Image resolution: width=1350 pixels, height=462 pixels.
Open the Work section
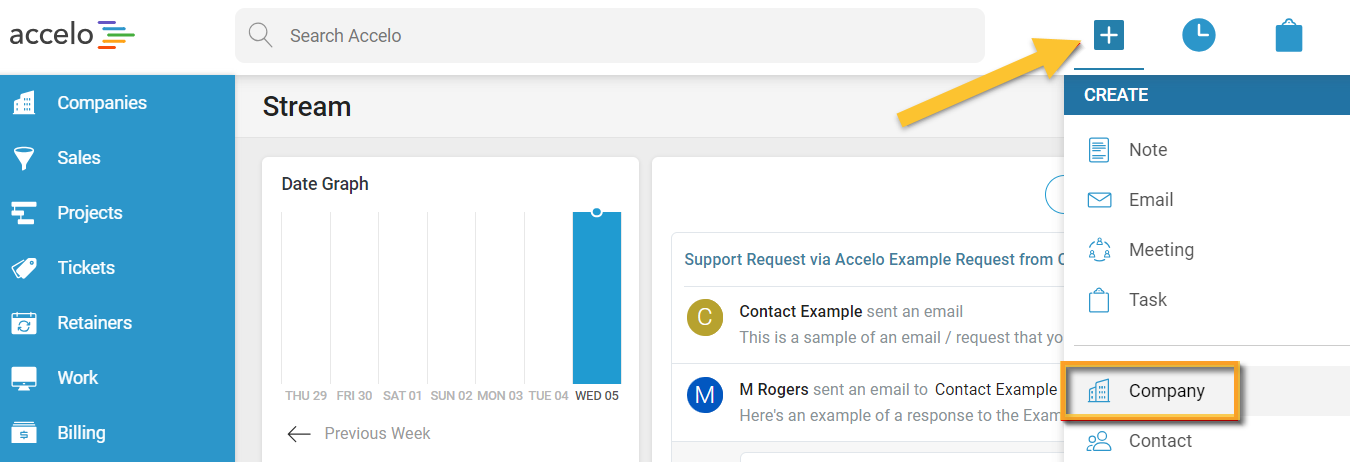coord(77,378)
